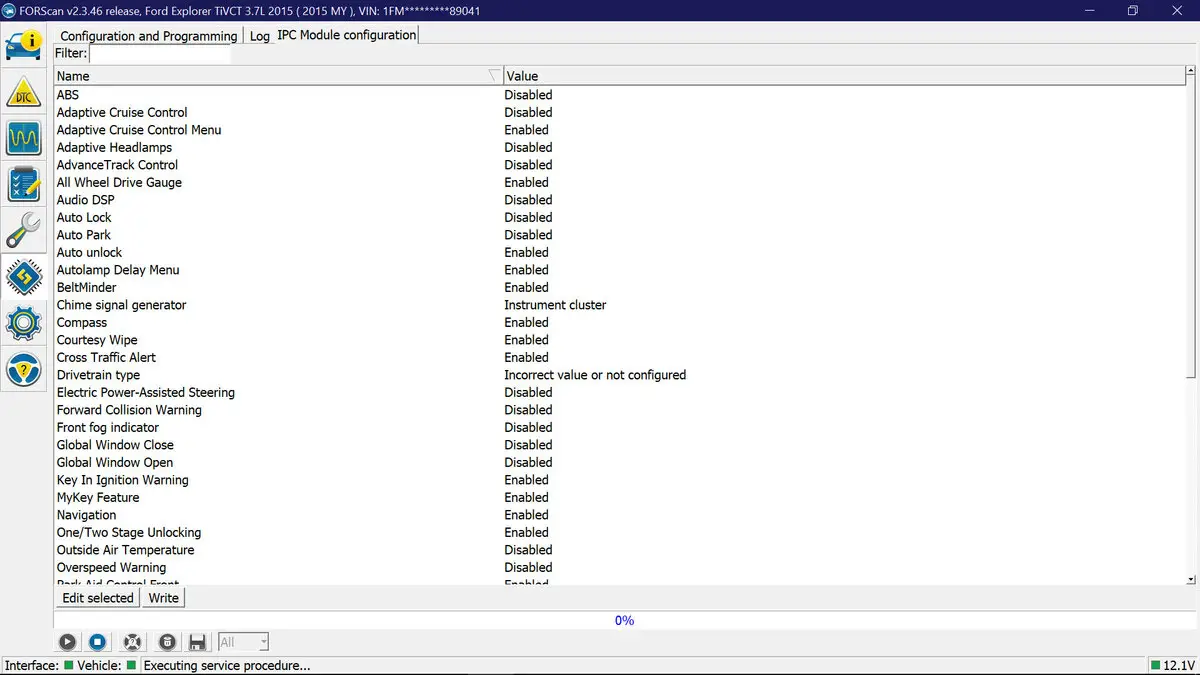1200x675 pixels.
Task: Open the Vehicle info section
Action: (x=23, y=45)
